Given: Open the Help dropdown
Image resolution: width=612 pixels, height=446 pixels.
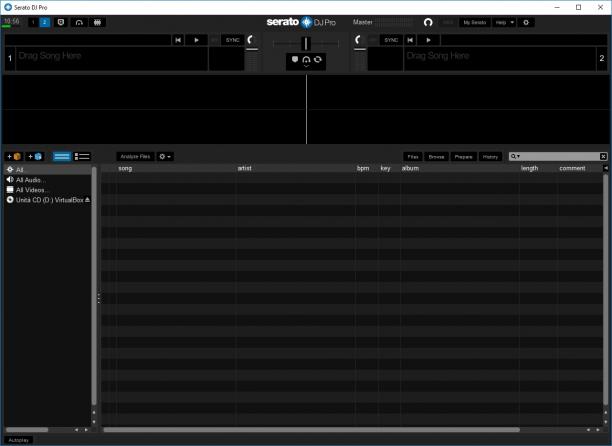Looking at the screenshot, I should (504, 23).
